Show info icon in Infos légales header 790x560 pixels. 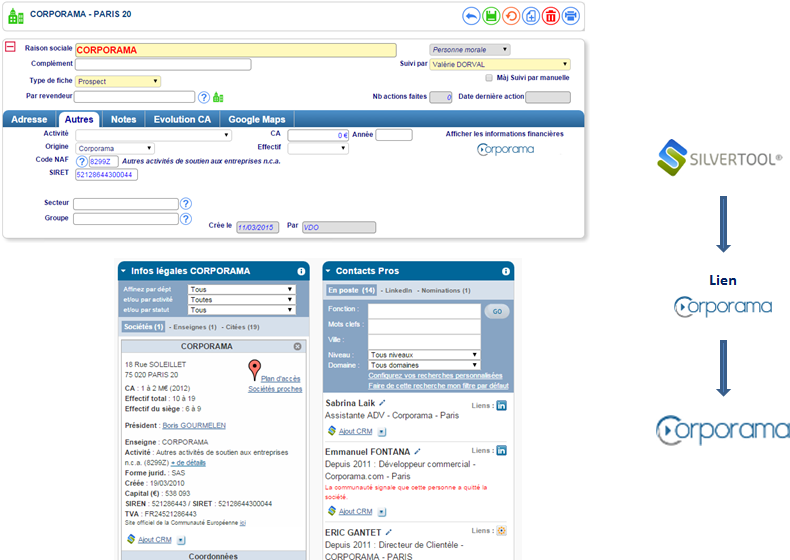(x=301, y=271)
